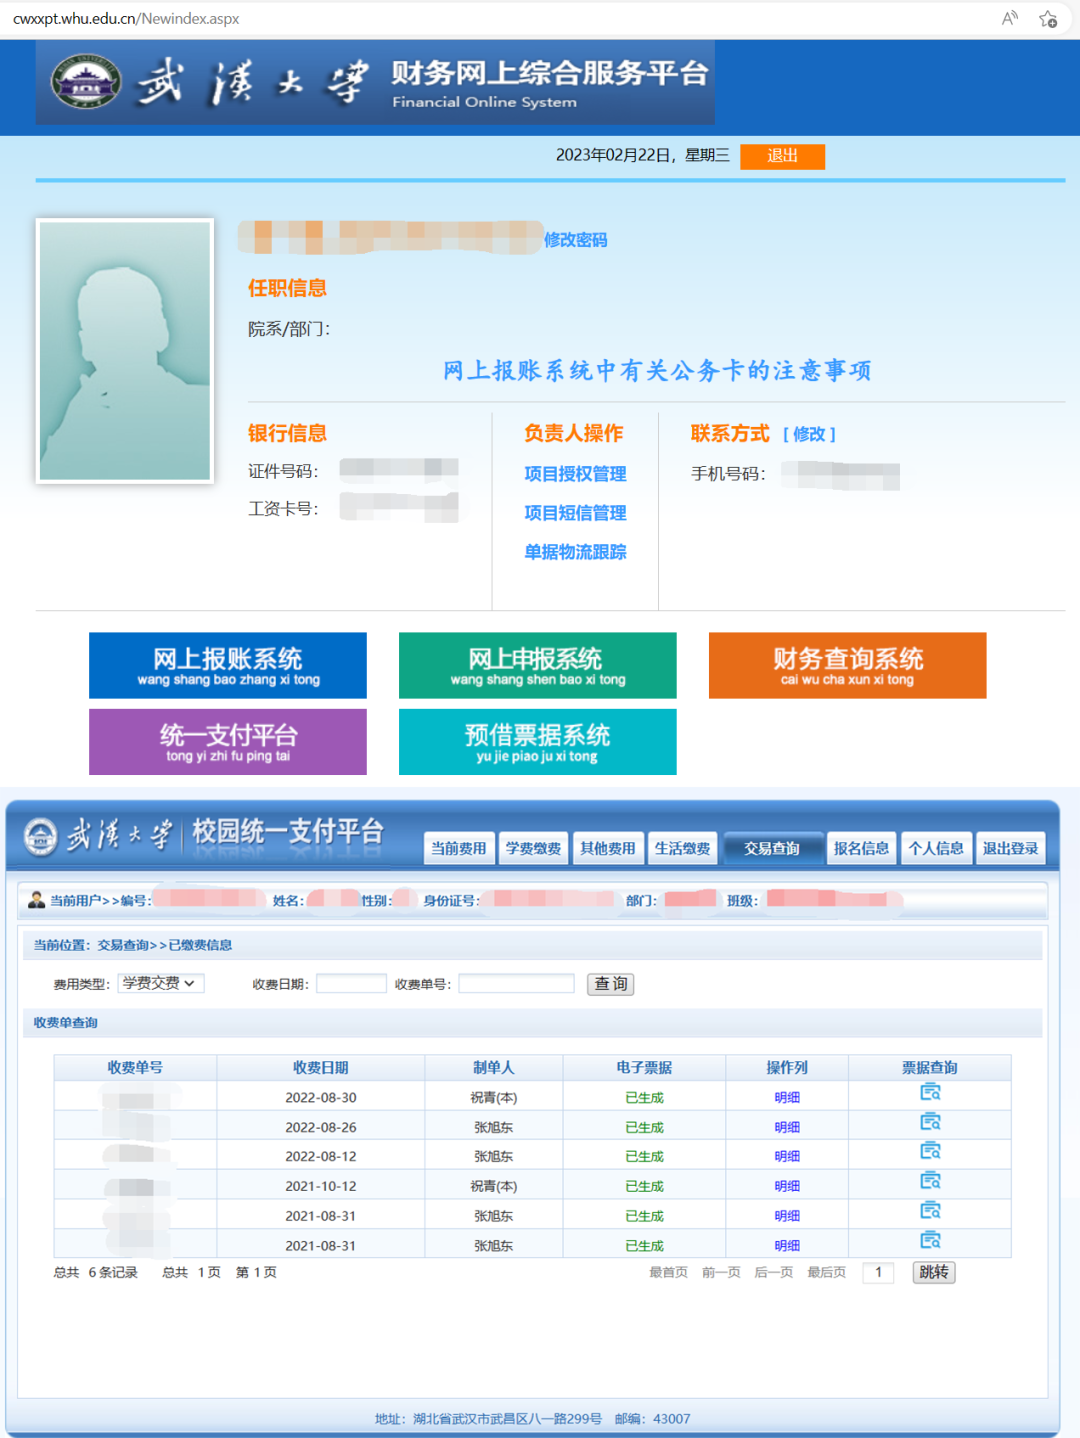Focus the 收费日期 input field
The image size is (1080, 1438).
point(351,984)
